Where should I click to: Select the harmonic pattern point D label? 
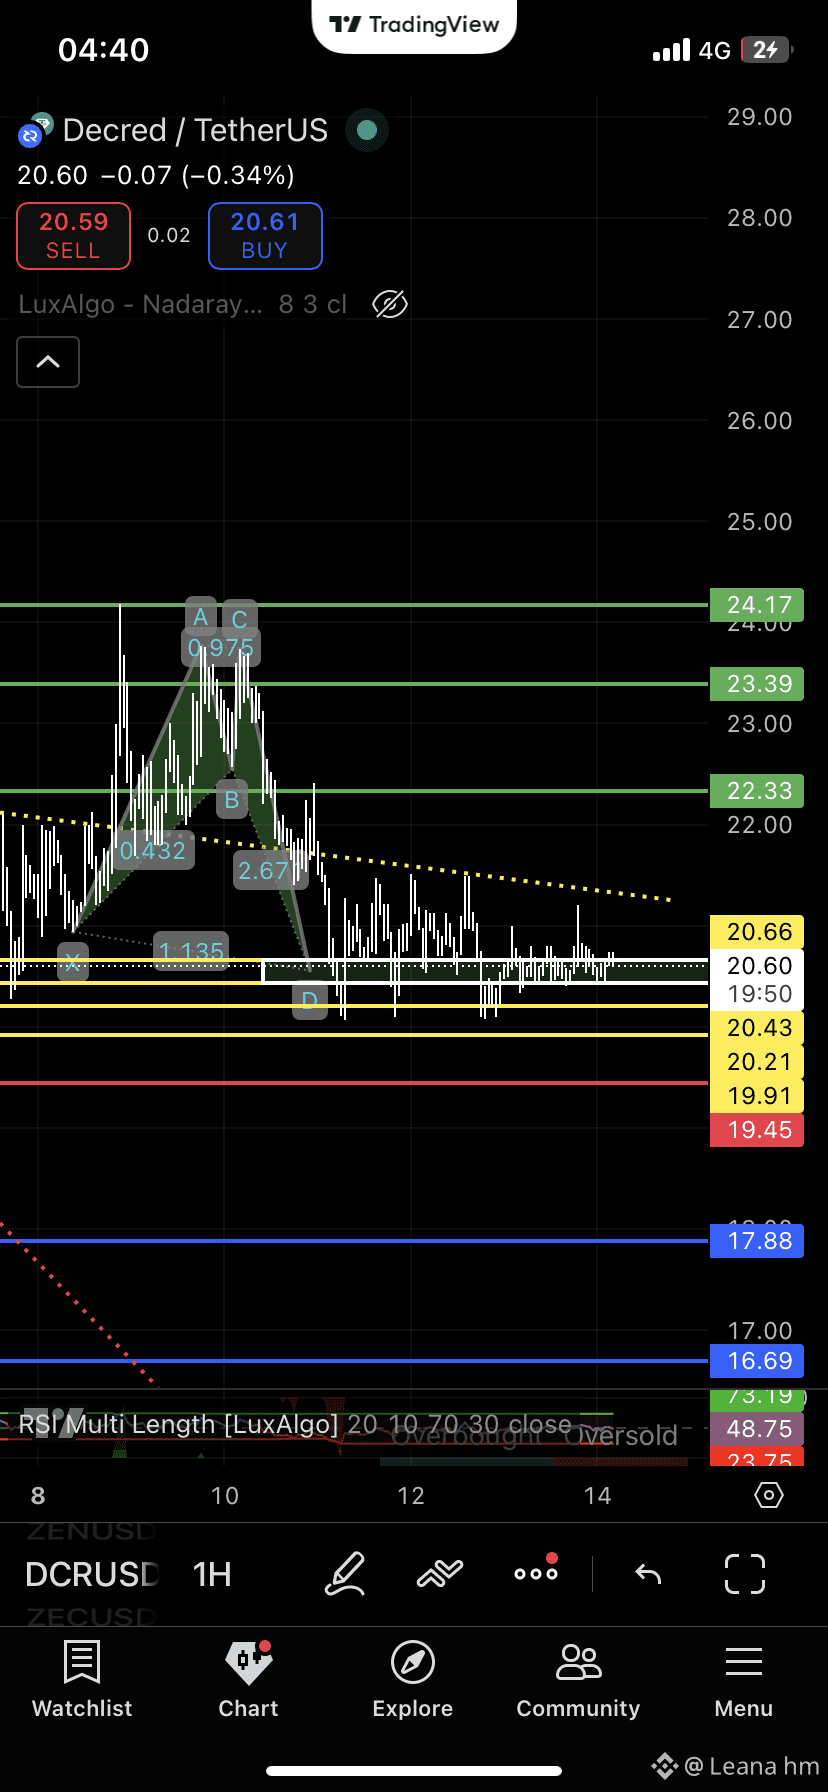pyautogui.click(x=310, y=1001)
